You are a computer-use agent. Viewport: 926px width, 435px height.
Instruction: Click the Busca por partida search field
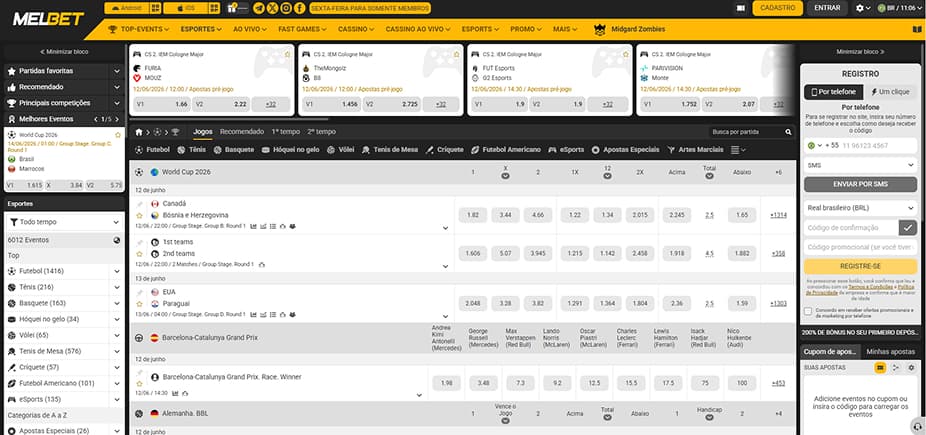click(746, 132)
